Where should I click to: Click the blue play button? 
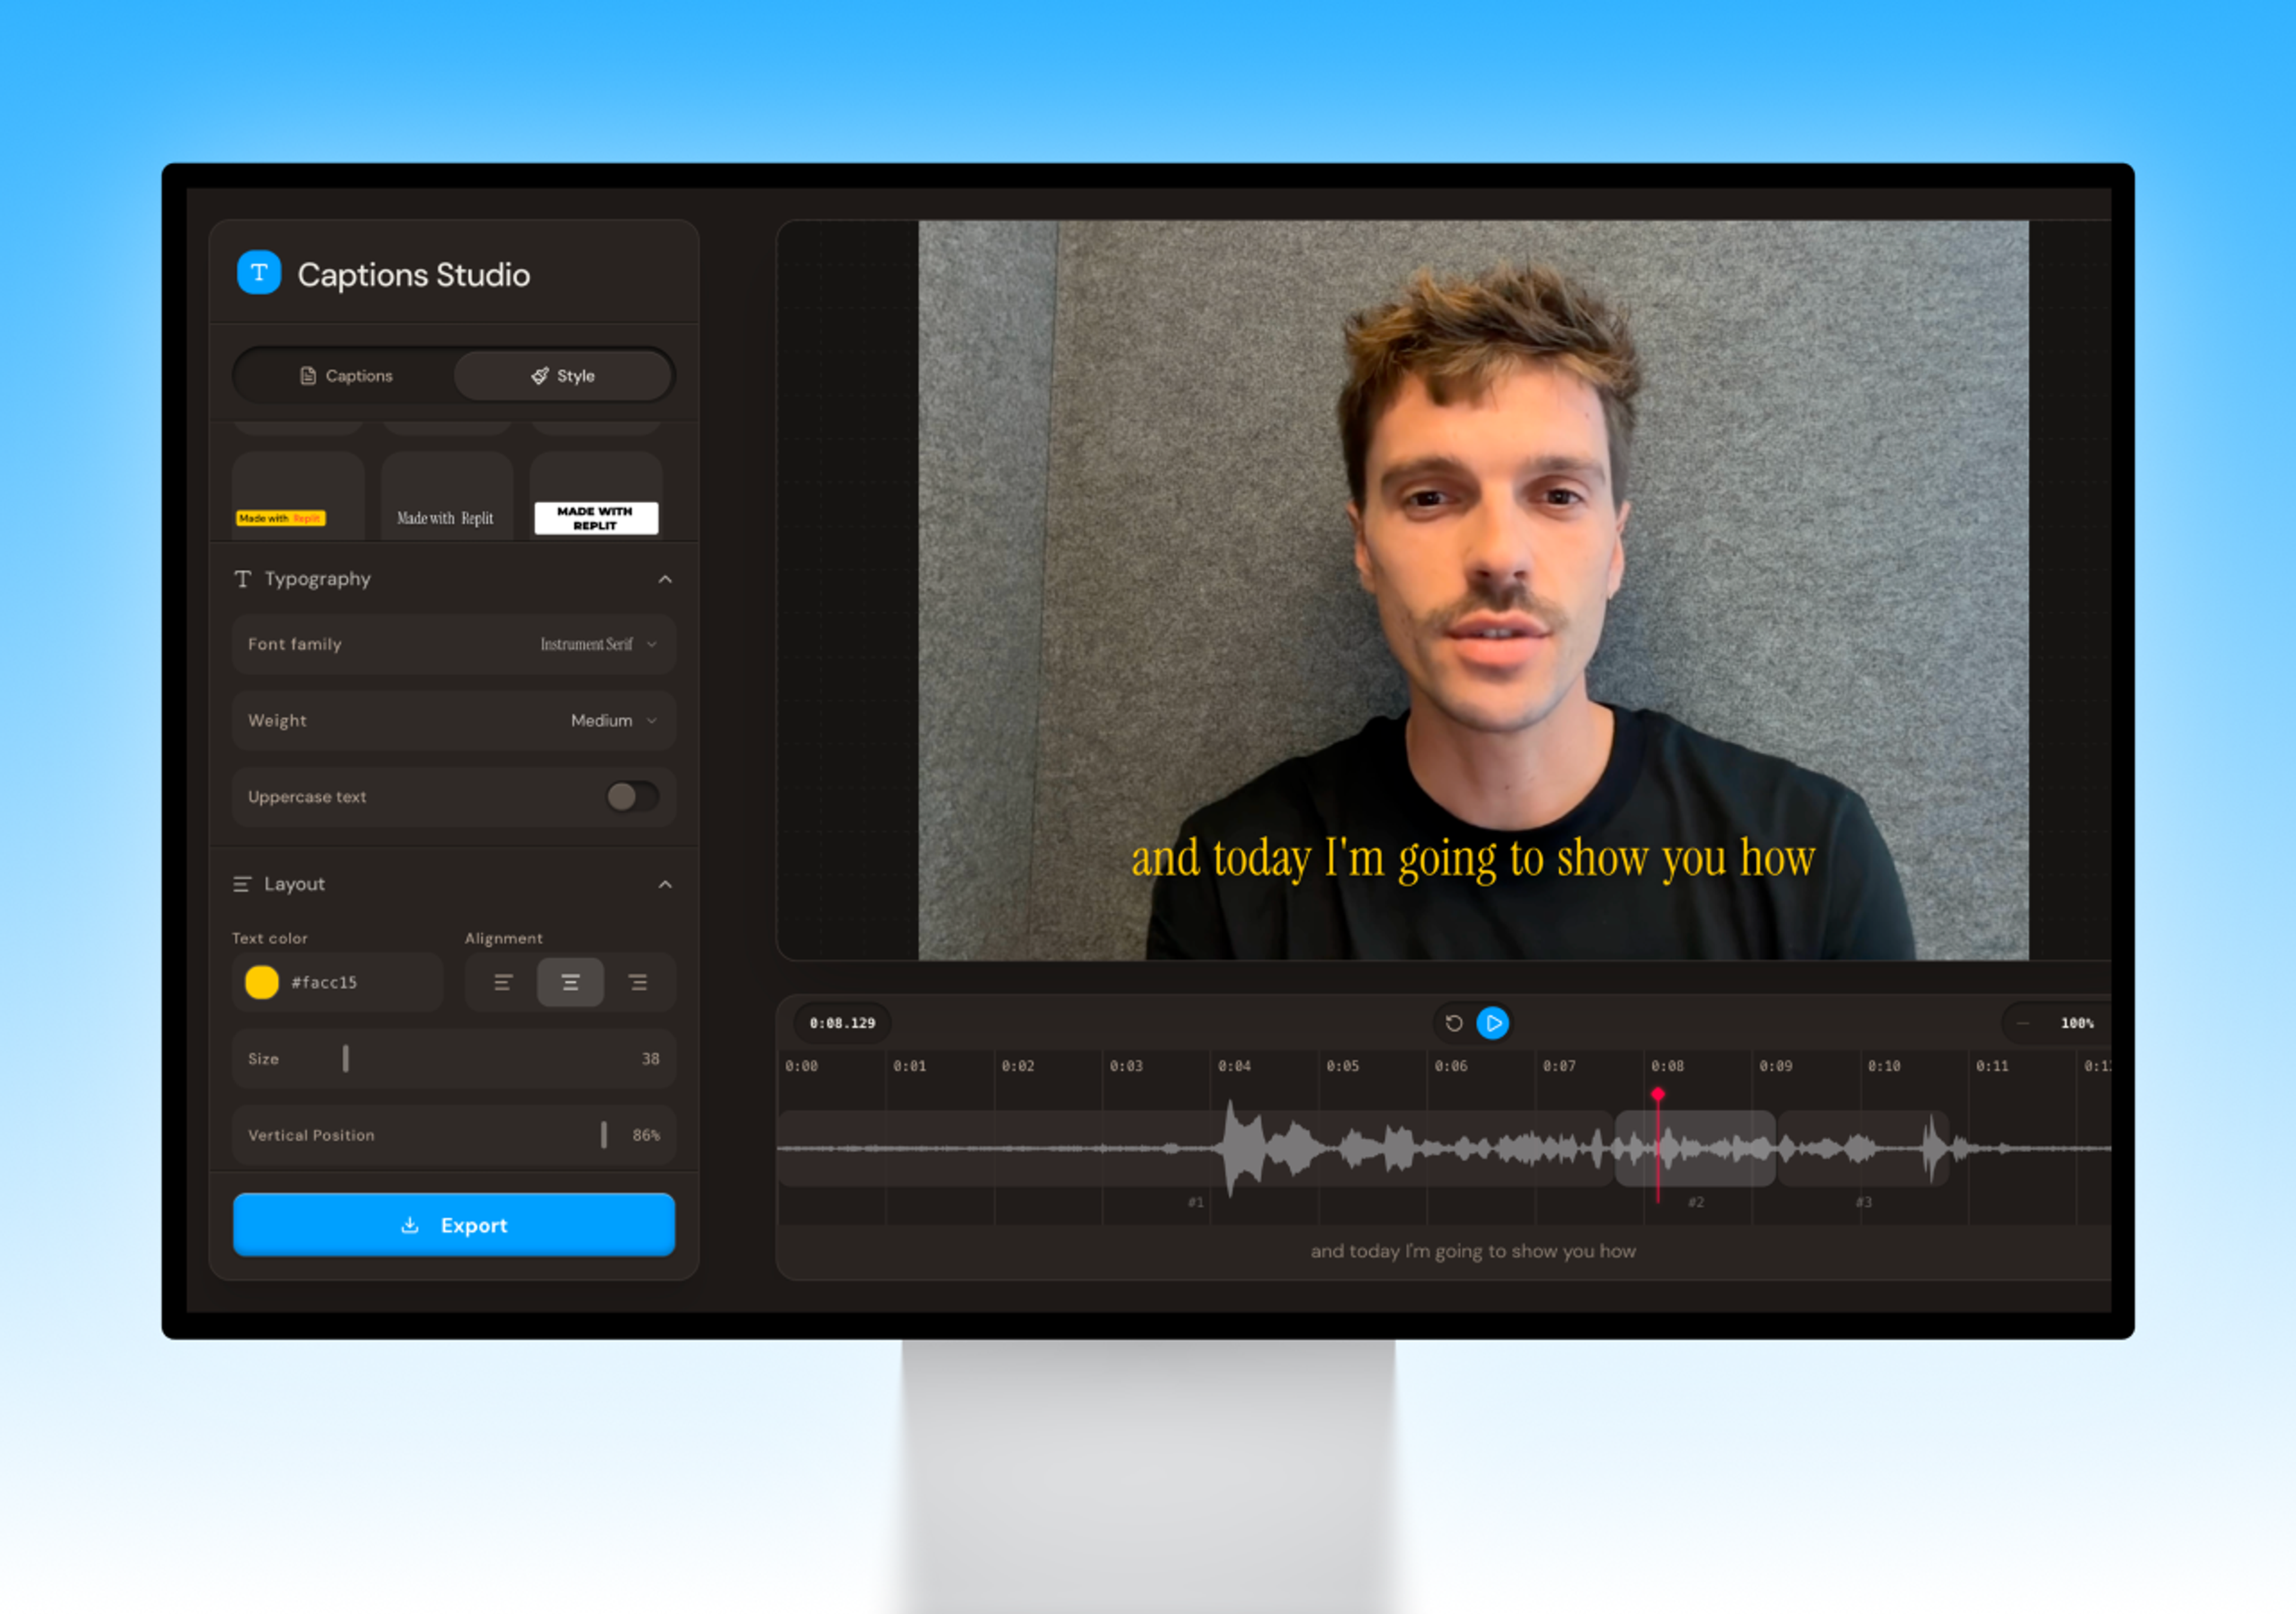(x=1493, y=1024)
